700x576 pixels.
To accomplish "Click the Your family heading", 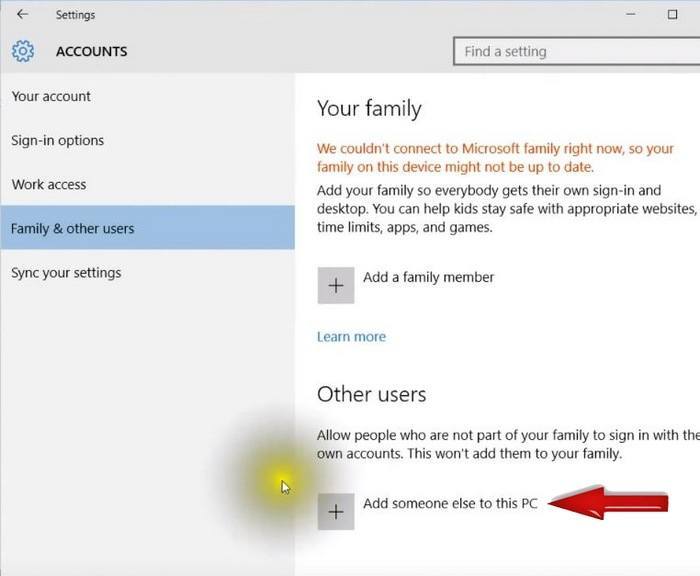I will click(369, 109).
